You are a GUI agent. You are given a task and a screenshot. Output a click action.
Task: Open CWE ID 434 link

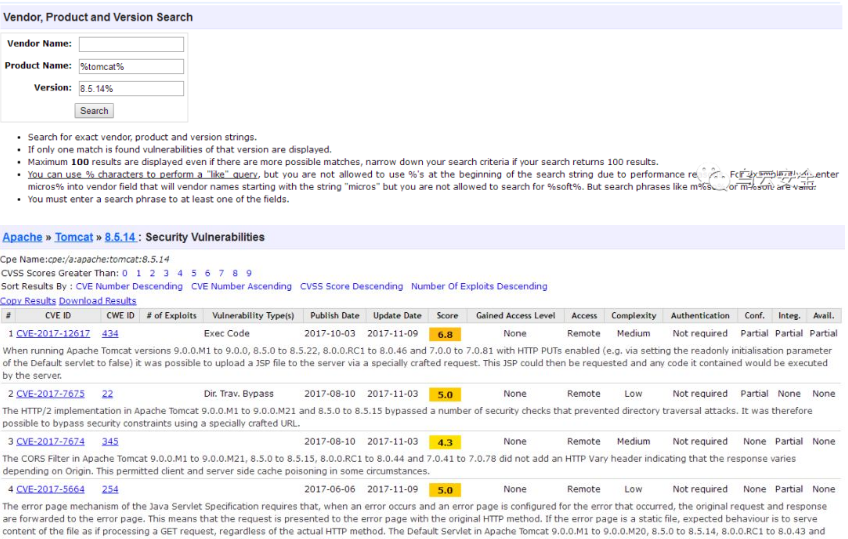click(x=110, y=334)
